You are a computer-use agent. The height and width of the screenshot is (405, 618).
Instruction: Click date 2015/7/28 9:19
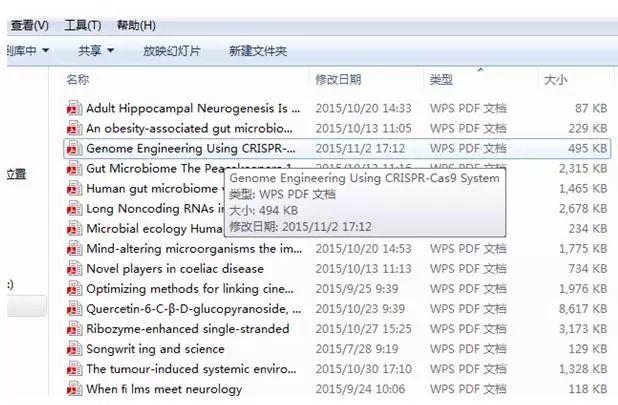point(357,349)
